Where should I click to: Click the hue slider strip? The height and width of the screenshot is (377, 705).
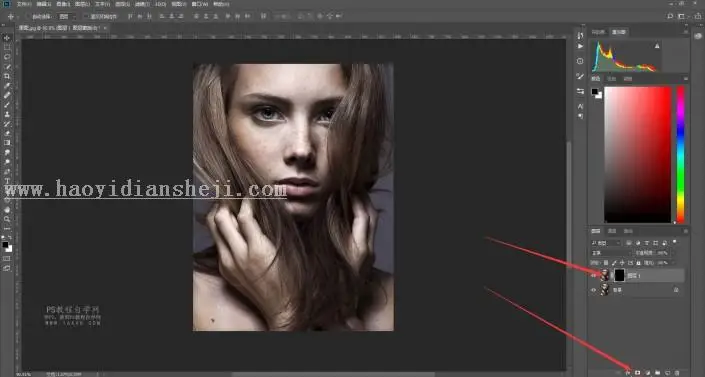[680, 154]
